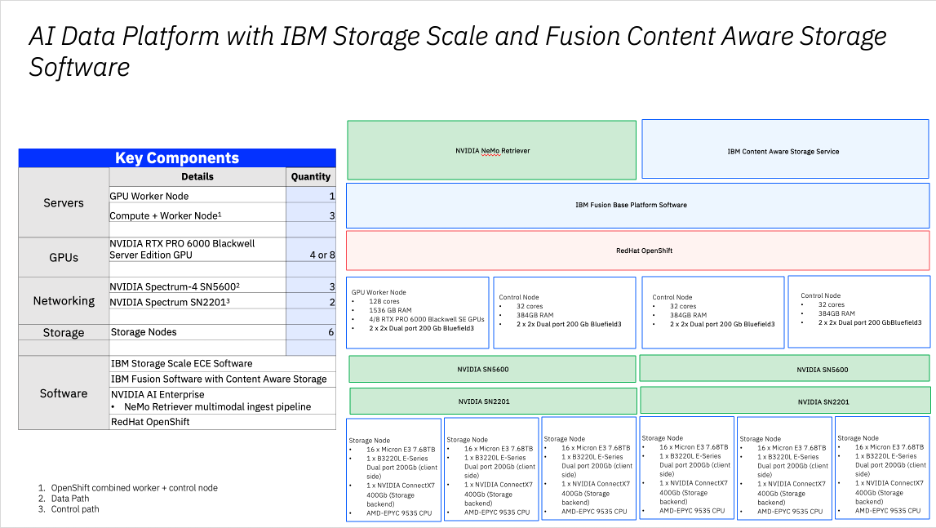Click "NeMo Retriever multimodal ingest pipeline" bullet

217,407
